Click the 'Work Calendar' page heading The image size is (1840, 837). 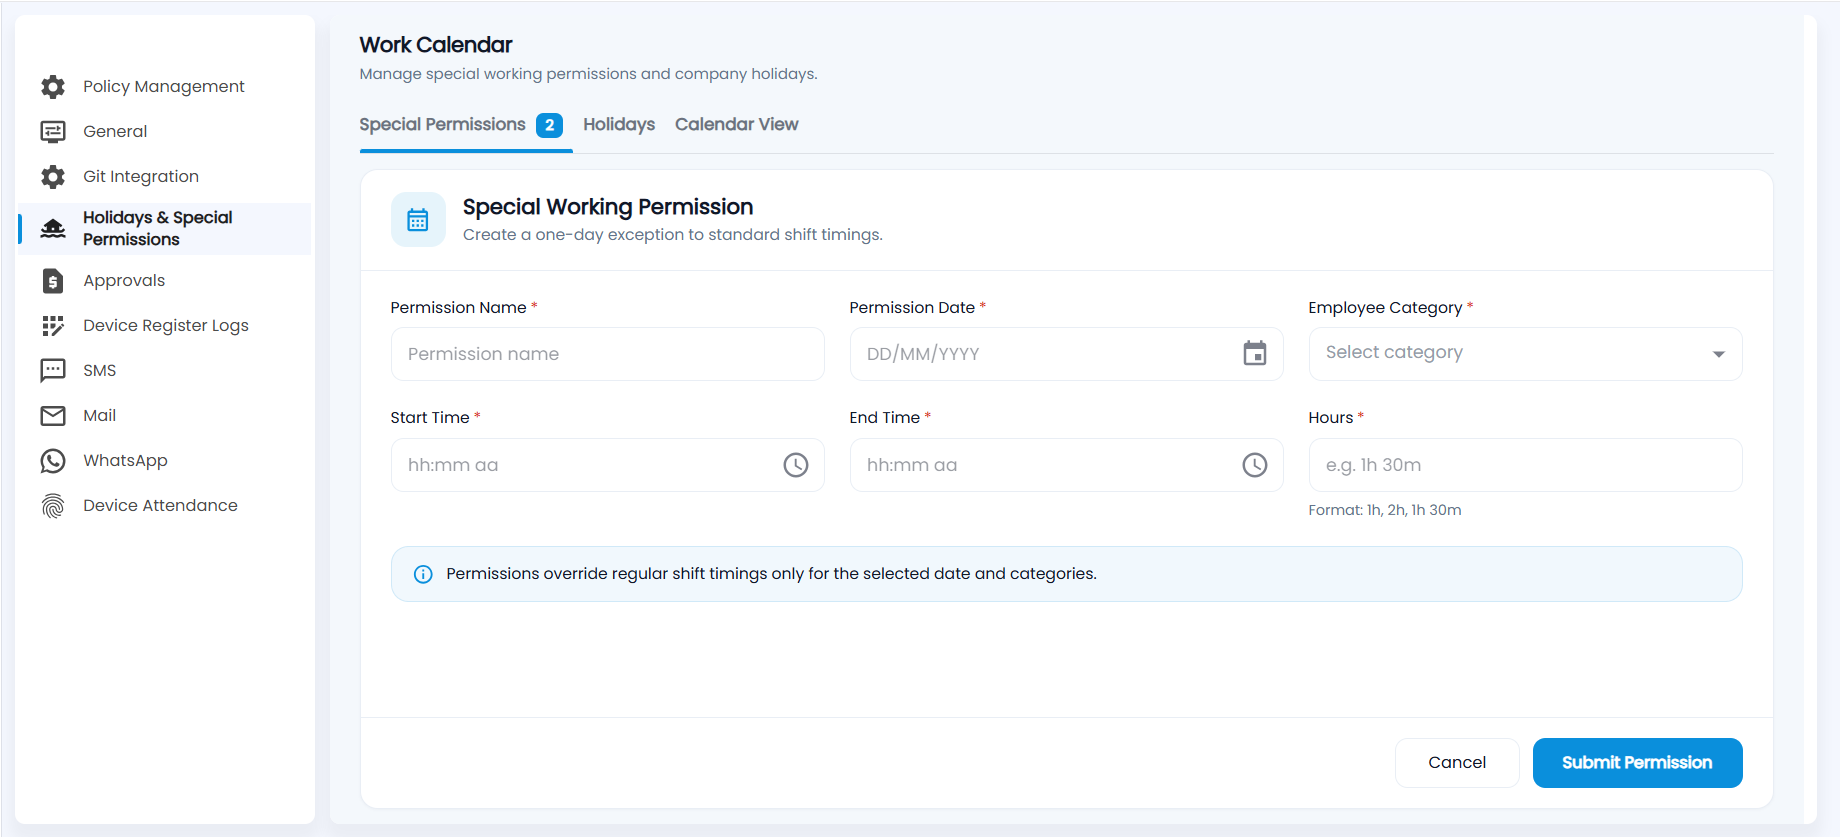(436, 45)
